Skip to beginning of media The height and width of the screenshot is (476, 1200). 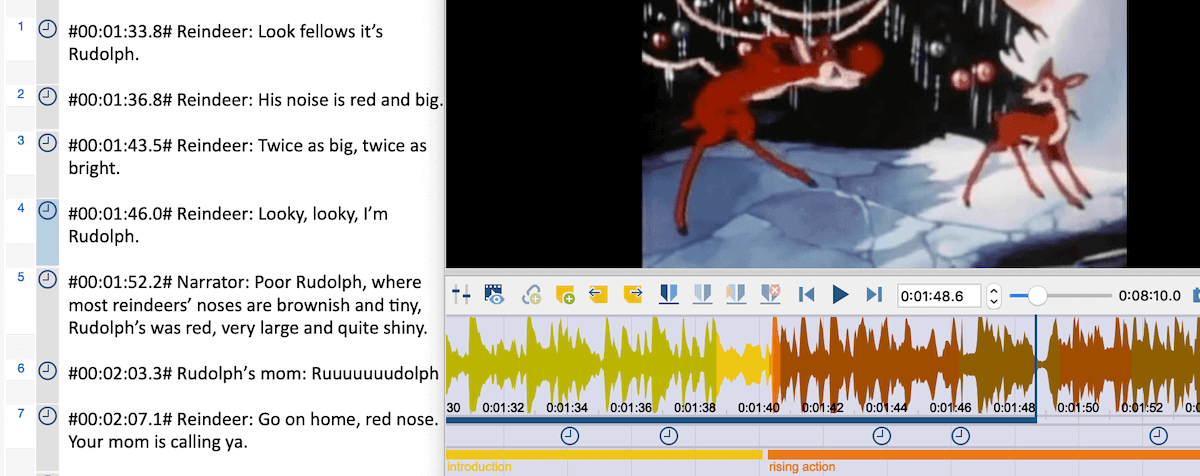tap(807, 294)
